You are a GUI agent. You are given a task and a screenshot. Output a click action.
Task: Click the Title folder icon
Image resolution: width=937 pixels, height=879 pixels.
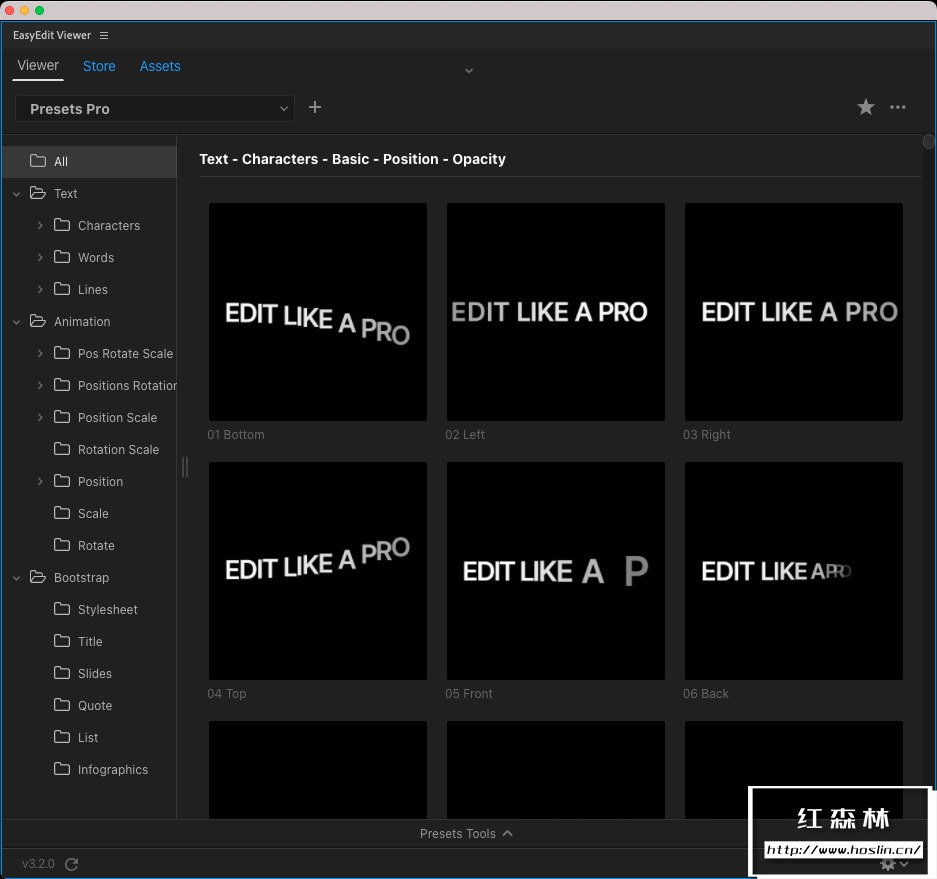pyautogui.click(x=62, y=641)
